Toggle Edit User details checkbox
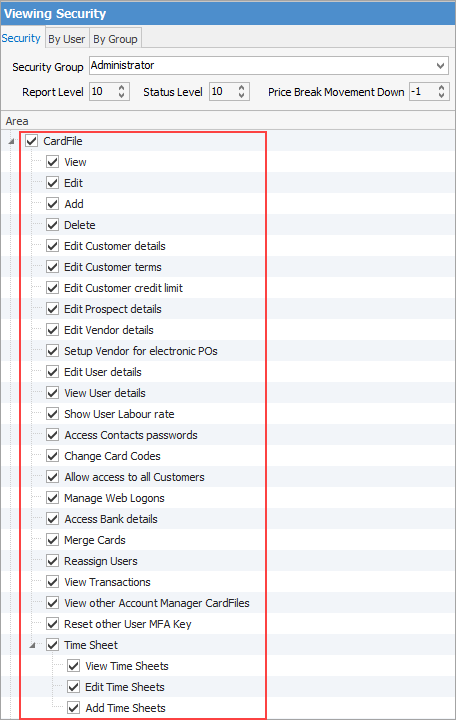 [x=52, y=371]
